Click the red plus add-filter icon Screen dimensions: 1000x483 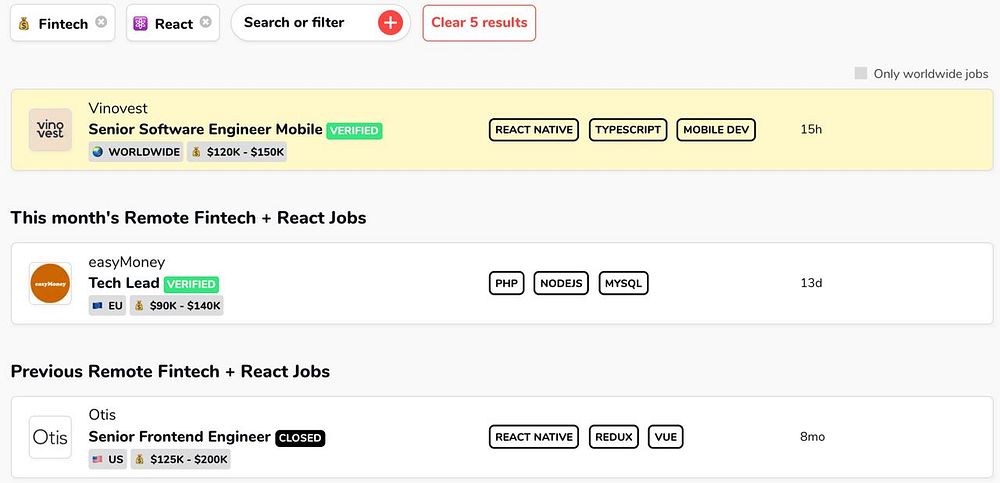(x=390, y=23)
